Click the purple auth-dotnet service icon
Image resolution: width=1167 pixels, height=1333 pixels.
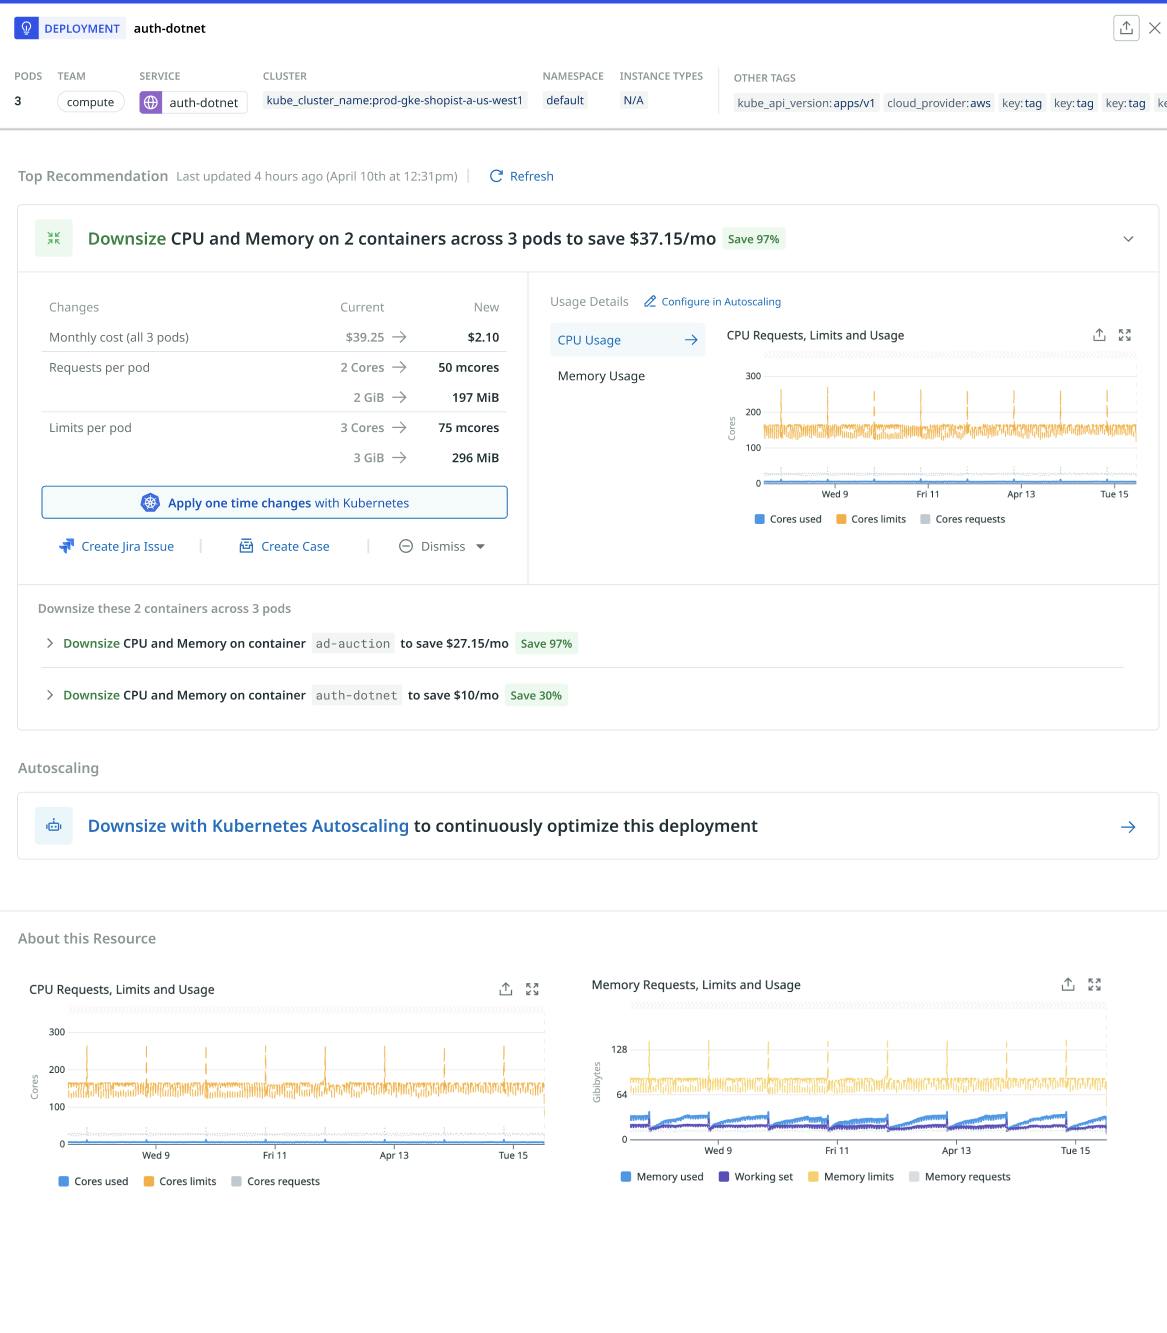point(150,101)
